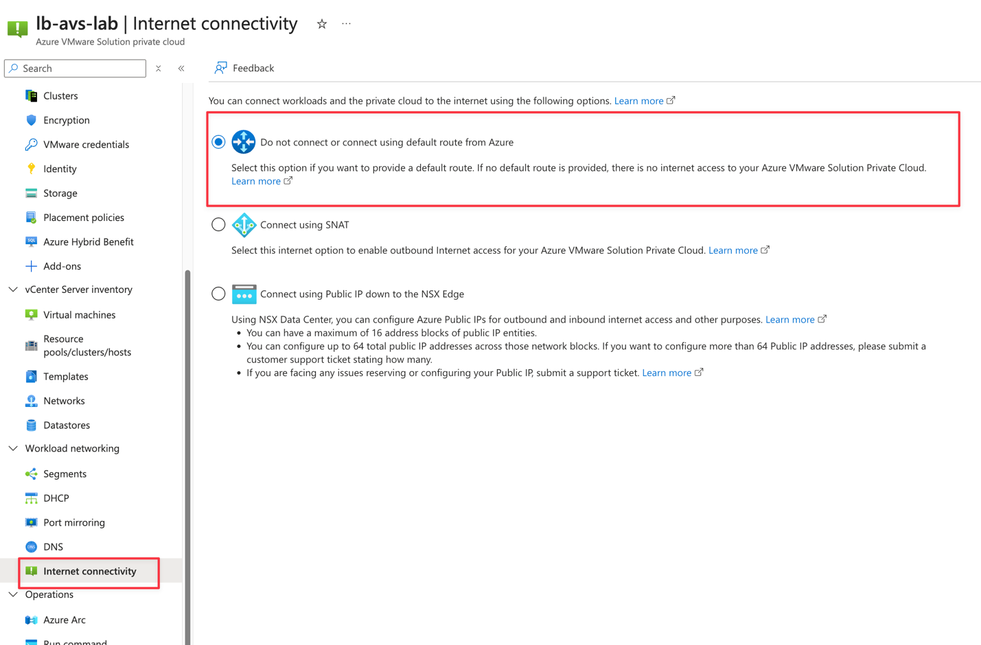981x645 pixels.
Task: Click the sidebar vertical scrollbar
Action: [188, 457]
